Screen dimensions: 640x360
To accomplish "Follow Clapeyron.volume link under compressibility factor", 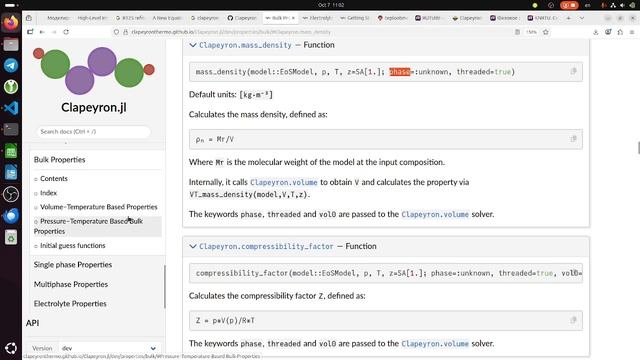I will pos(435,344).
